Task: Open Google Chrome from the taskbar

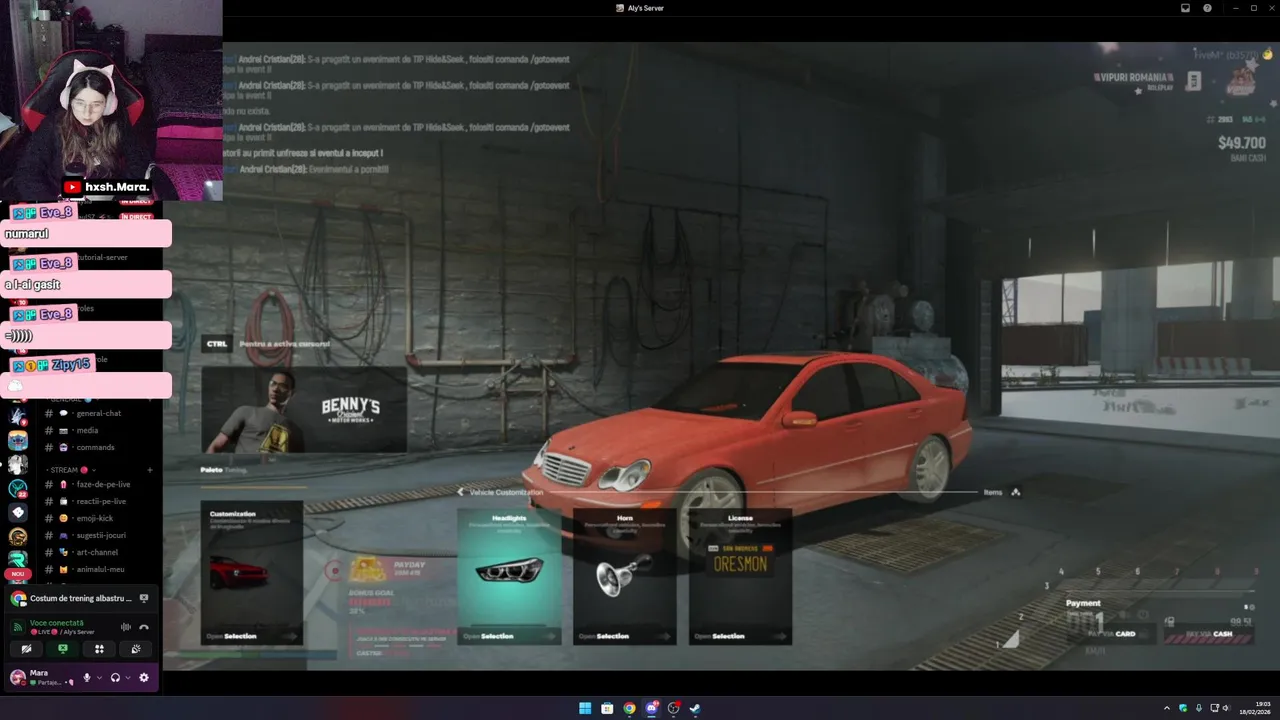Action: [629, 709]
